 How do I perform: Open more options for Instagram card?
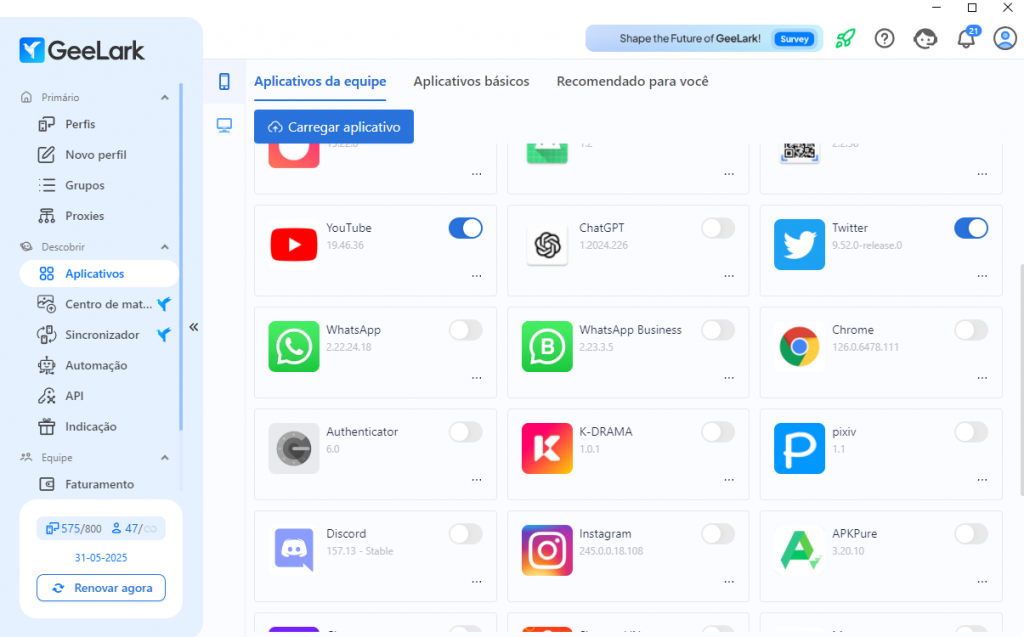(729, 582)
